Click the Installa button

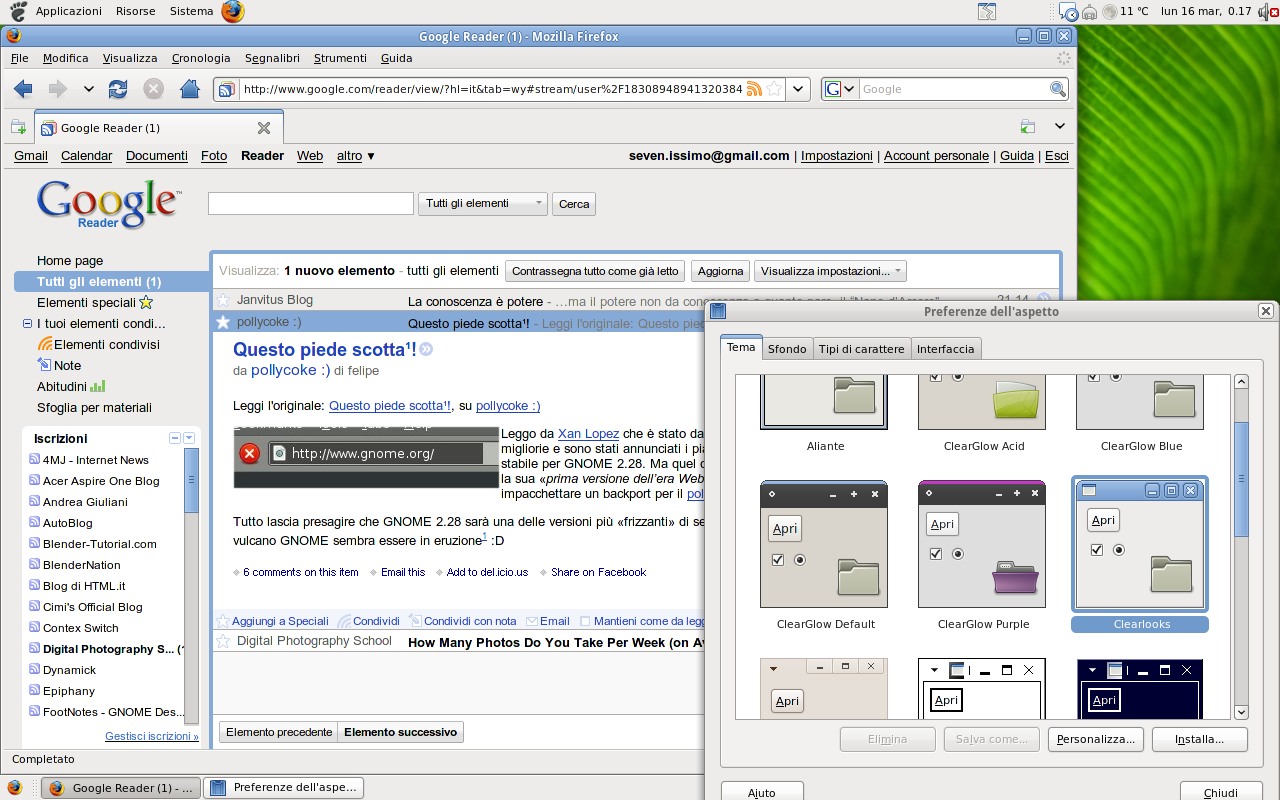coord(1200,739)
